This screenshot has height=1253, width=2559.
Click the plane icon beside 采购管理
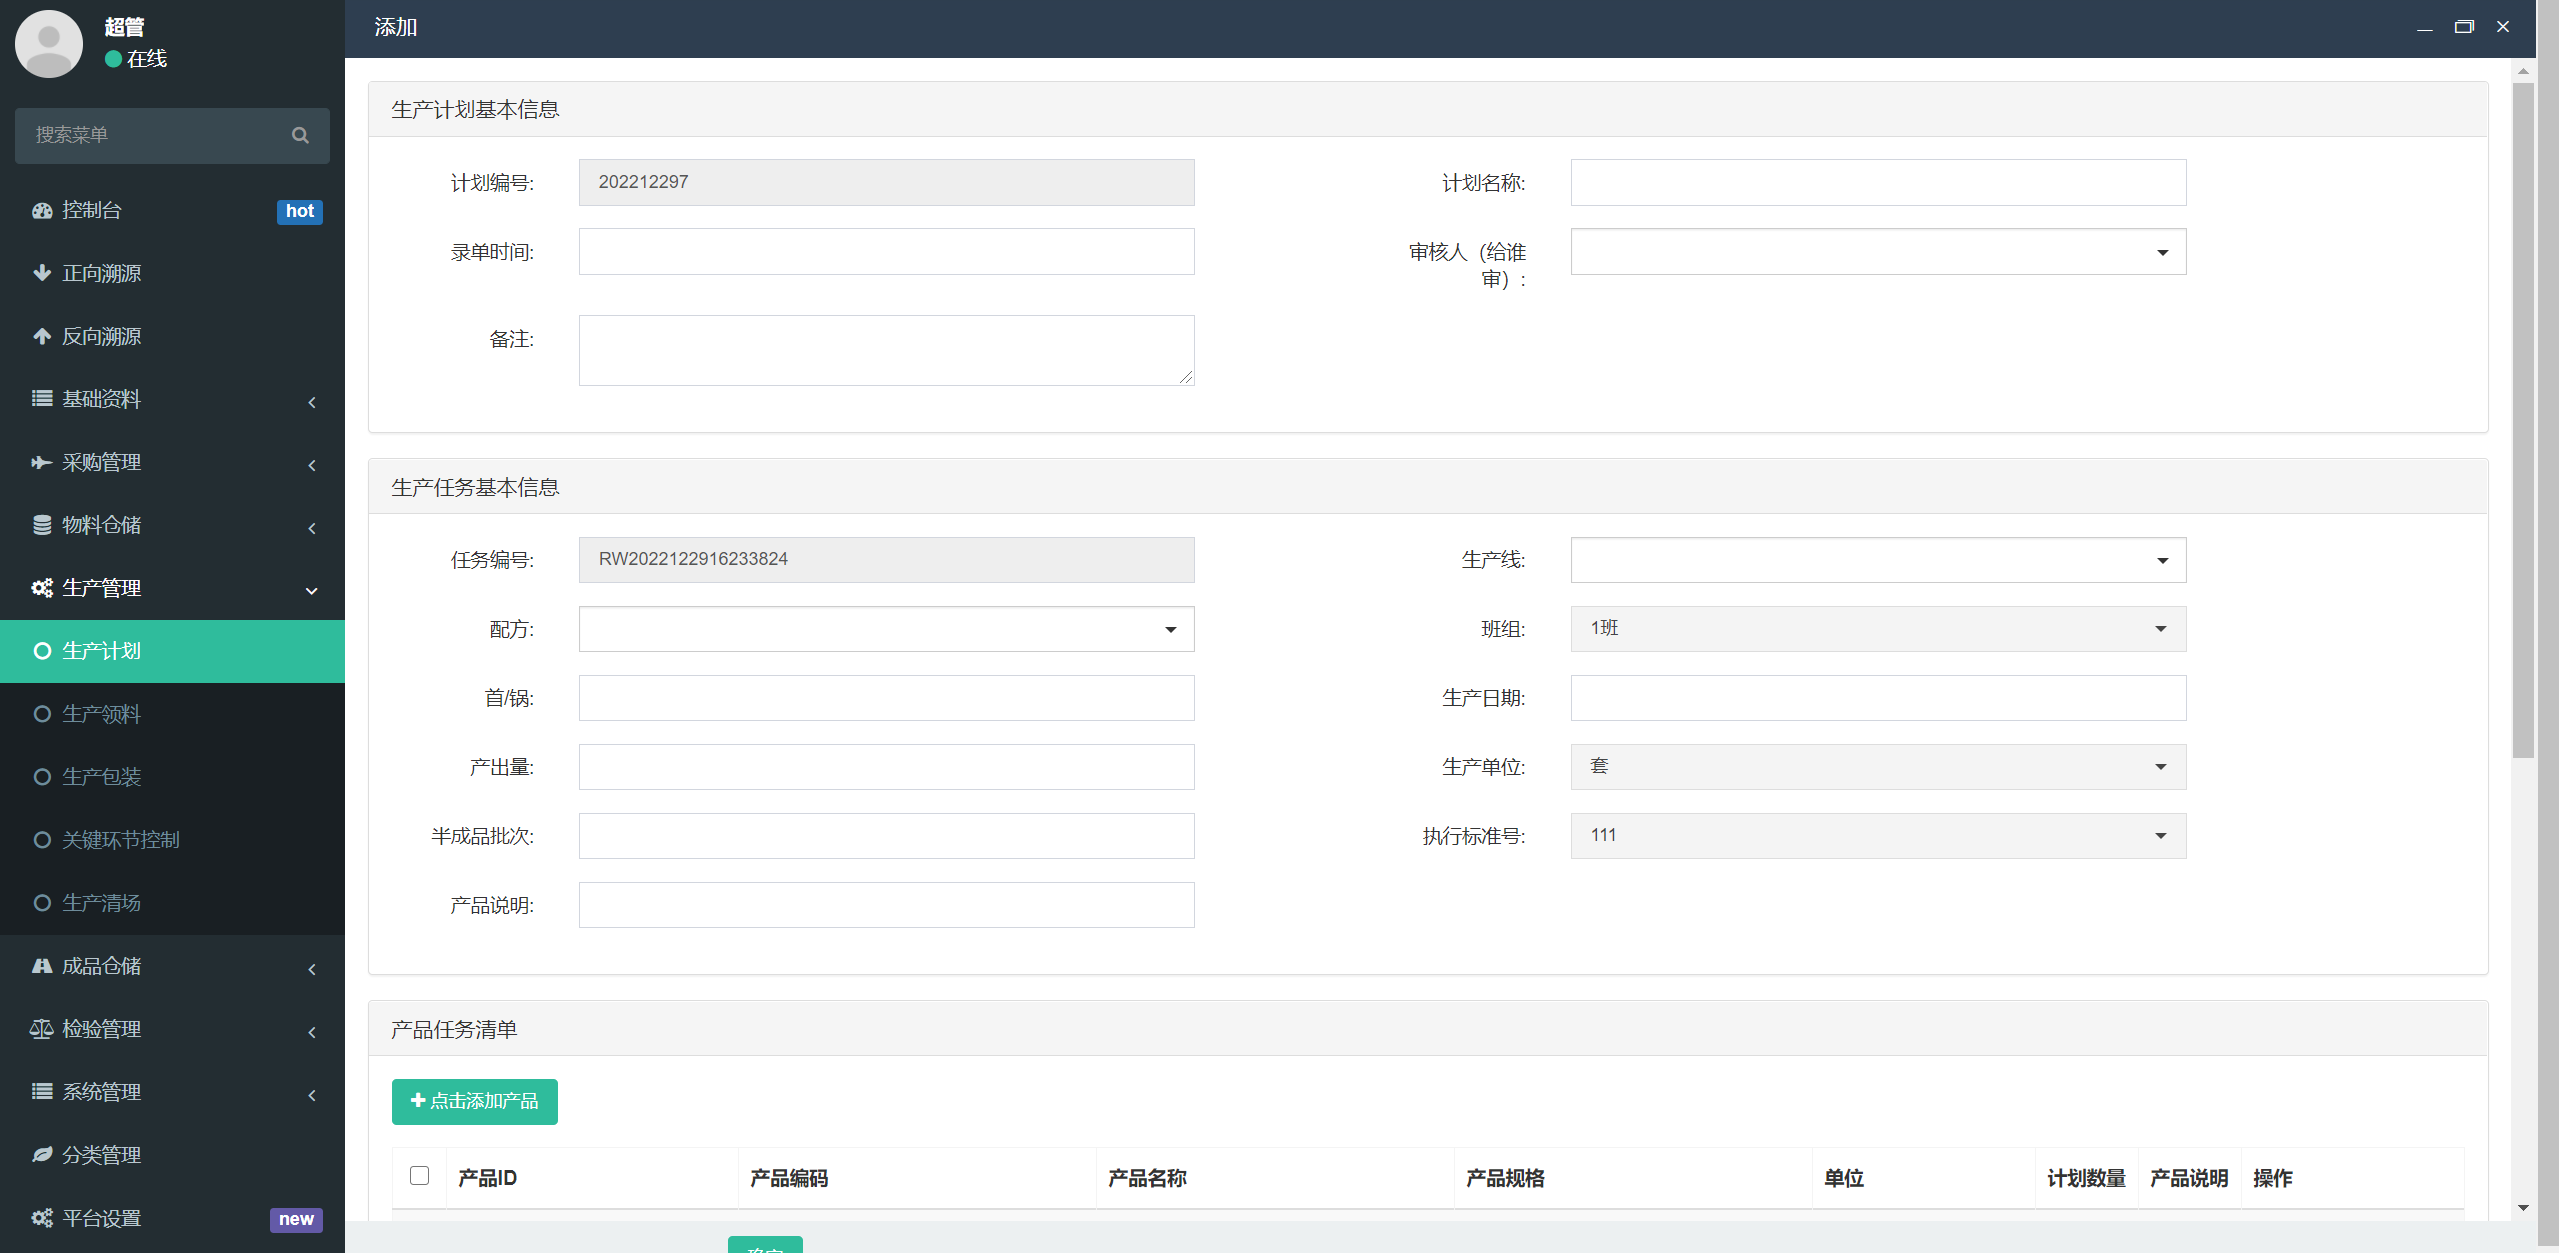pyautogui.click(x=42, y=462)
